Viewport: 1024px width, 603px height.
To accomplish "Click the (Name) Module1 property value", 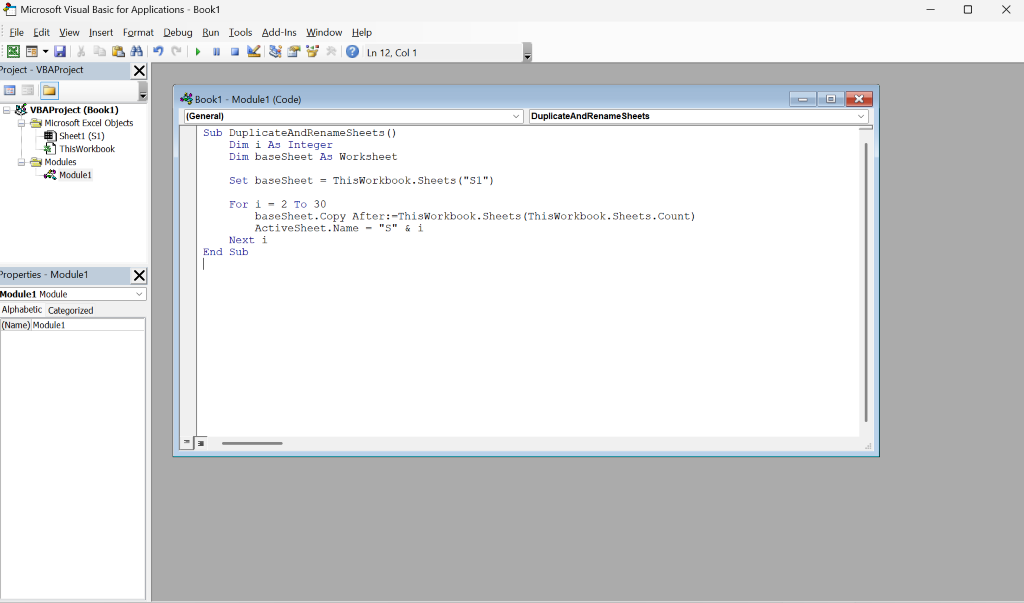I will coord(88,325).
